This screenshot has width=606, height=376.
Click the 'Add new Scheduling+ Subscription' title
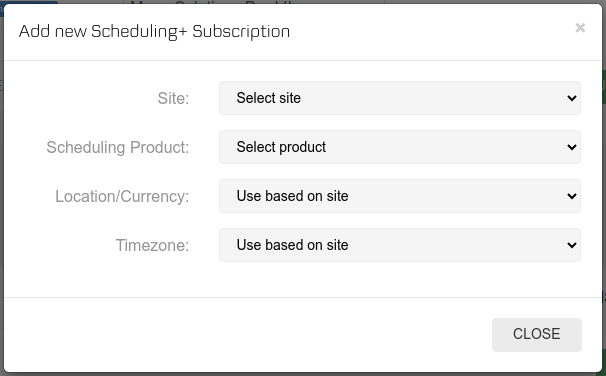coord(154,31)
